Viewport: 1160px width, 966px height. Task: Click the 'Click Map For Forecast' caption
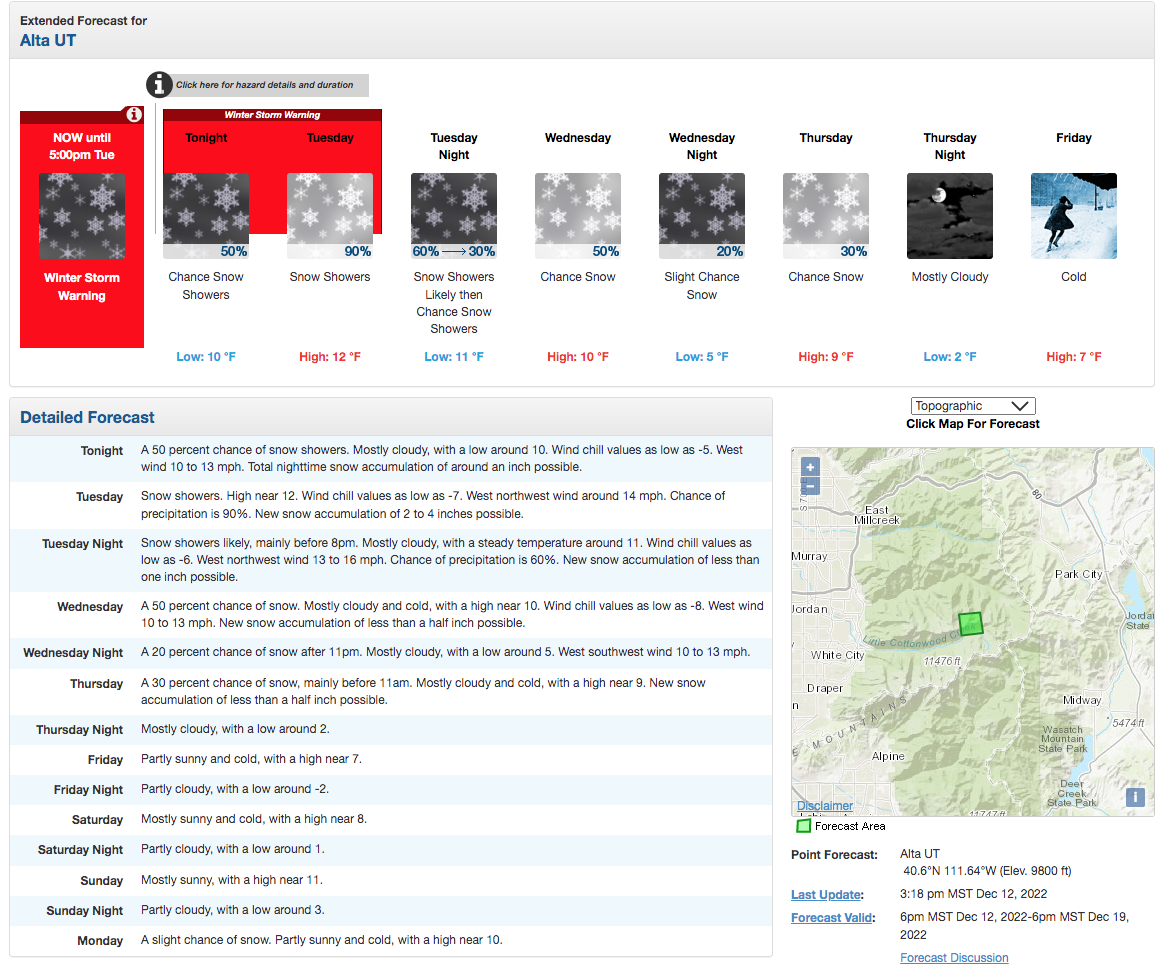[973, 424]
